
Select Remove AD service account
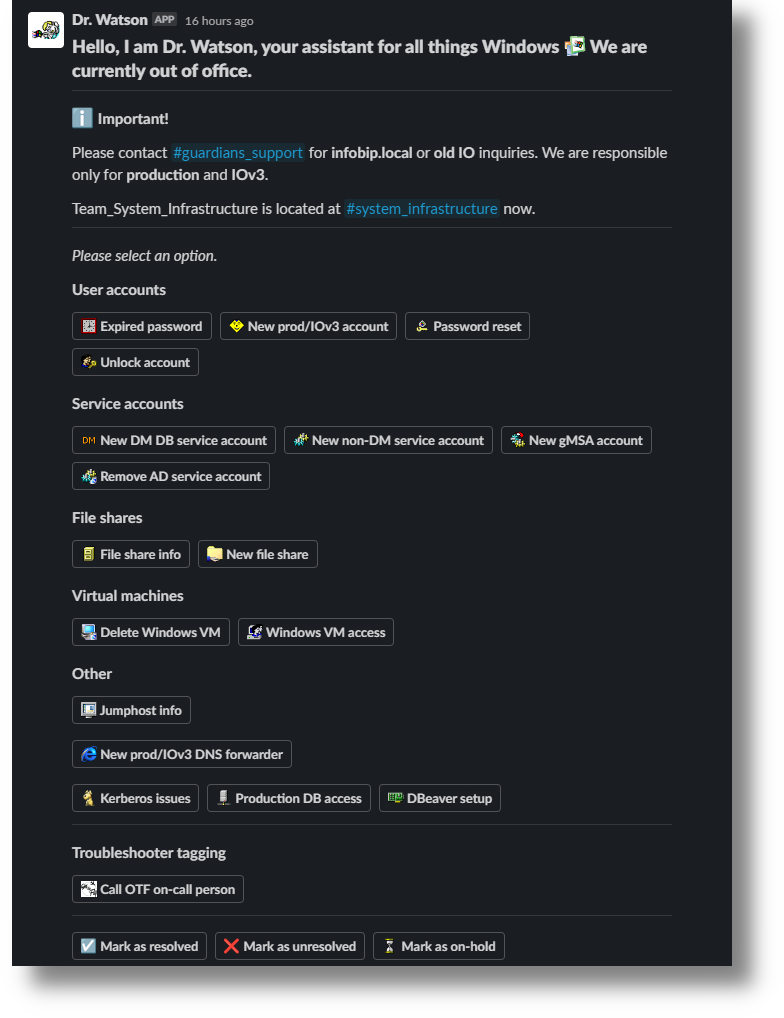(171, 476)
